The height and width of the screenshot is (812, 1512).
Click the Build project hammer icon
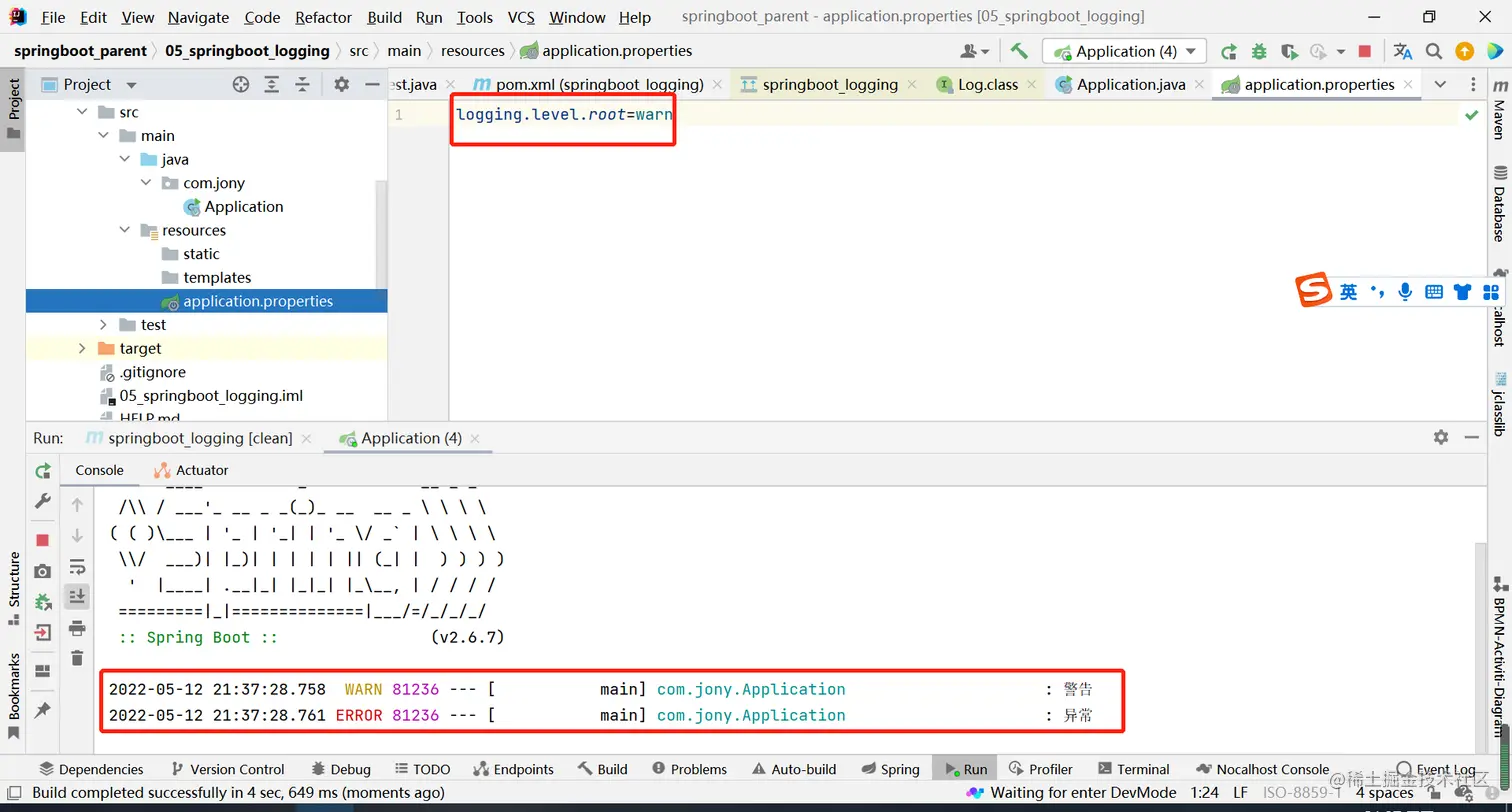[1019, 51]
